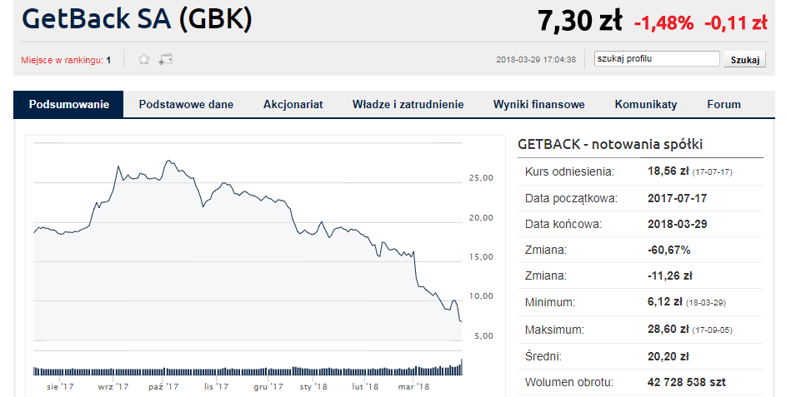Image resolution: width=786 pixels, height=397 pixels.
Task: Click the szukaj profilu search field
Action: [x=657, y=59]
